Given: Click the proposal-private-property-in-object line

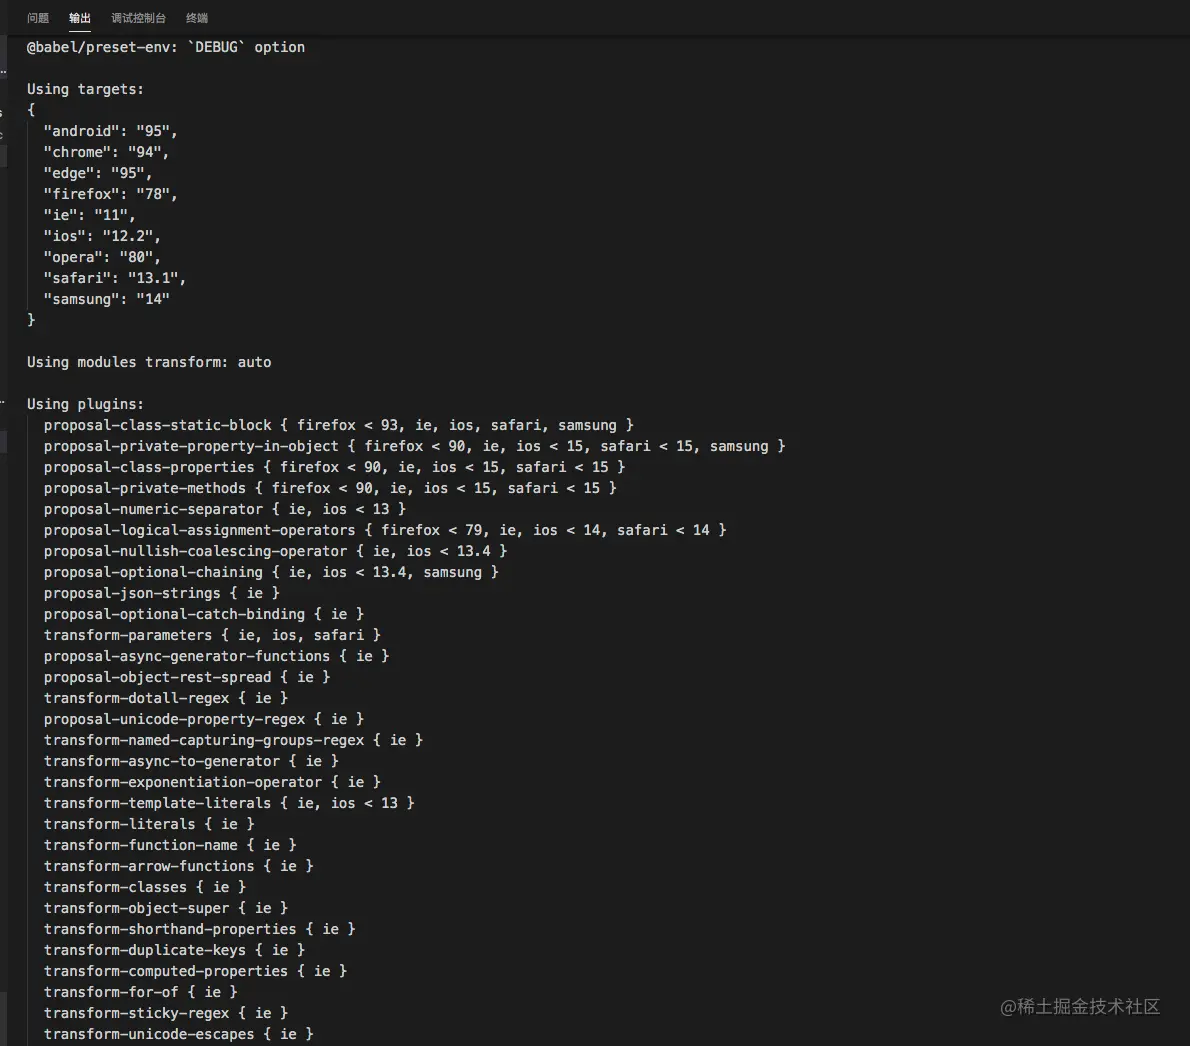Looking at the screenshot, I should 414,446.
